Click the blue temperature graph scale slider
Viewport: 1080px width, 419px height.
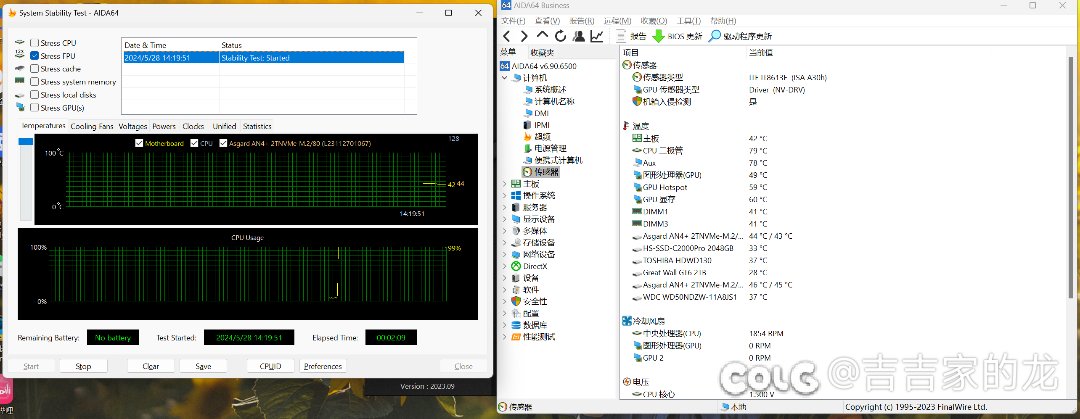25,141
